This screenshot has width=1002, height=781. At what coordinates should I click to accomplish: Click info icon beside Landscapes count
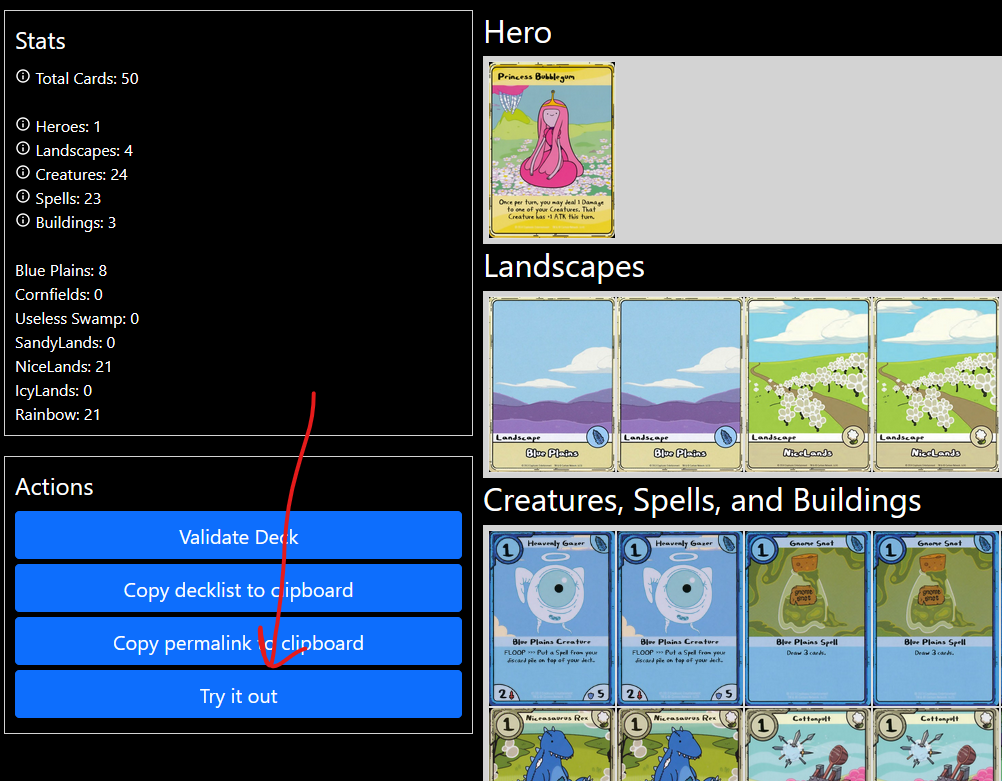[23, 149]
